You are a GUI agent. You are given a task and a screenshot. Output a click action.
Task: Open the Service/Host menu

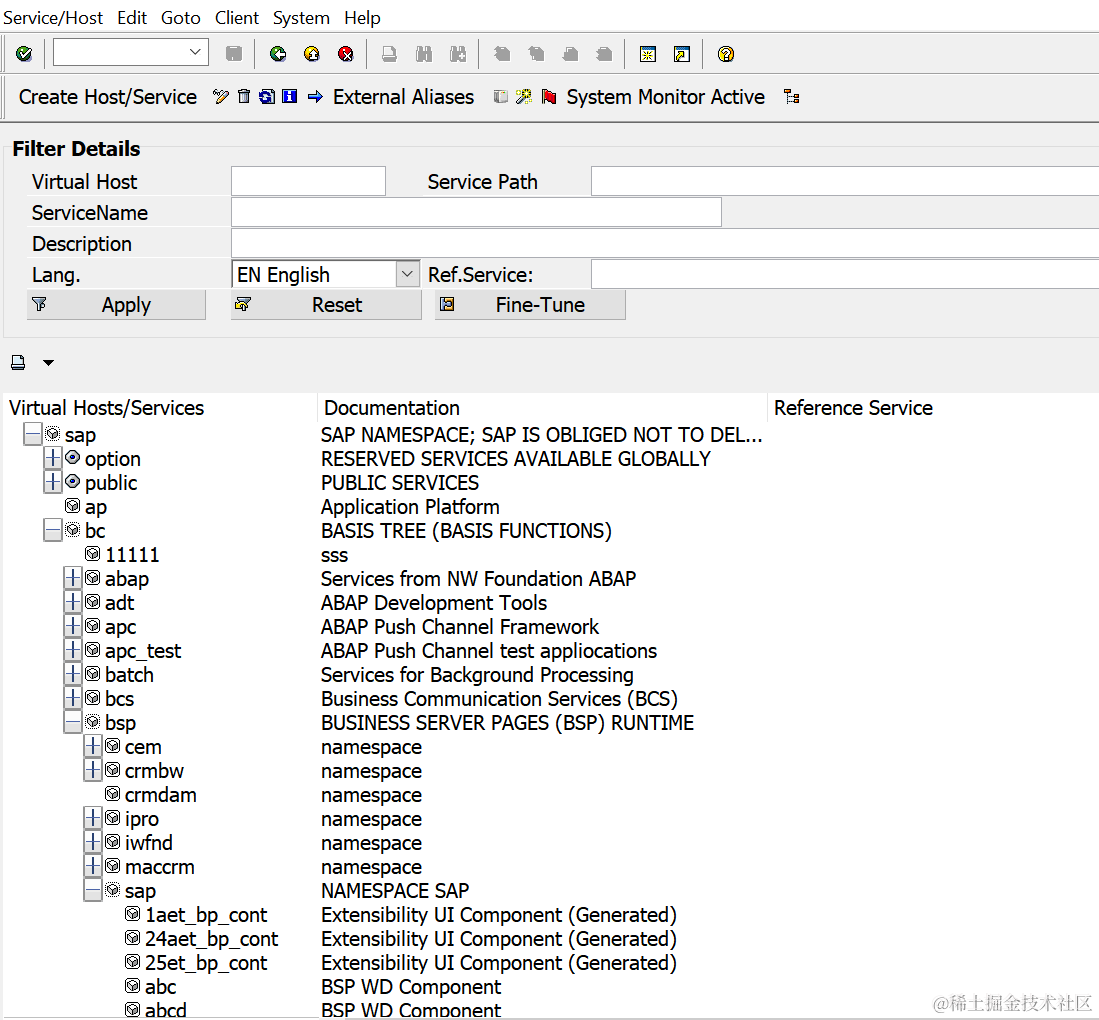(x=53, y=18)
